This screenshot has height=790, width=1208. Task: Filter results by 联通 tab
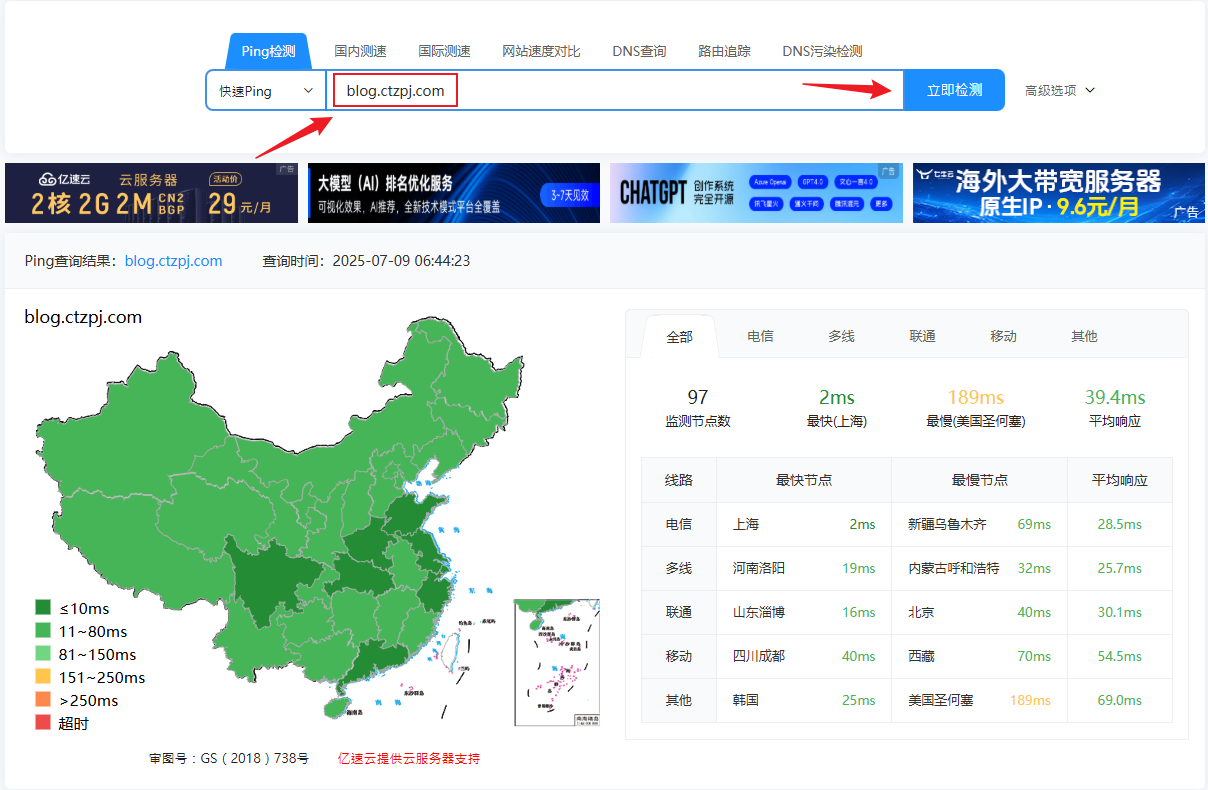click(x=922, y=336)
